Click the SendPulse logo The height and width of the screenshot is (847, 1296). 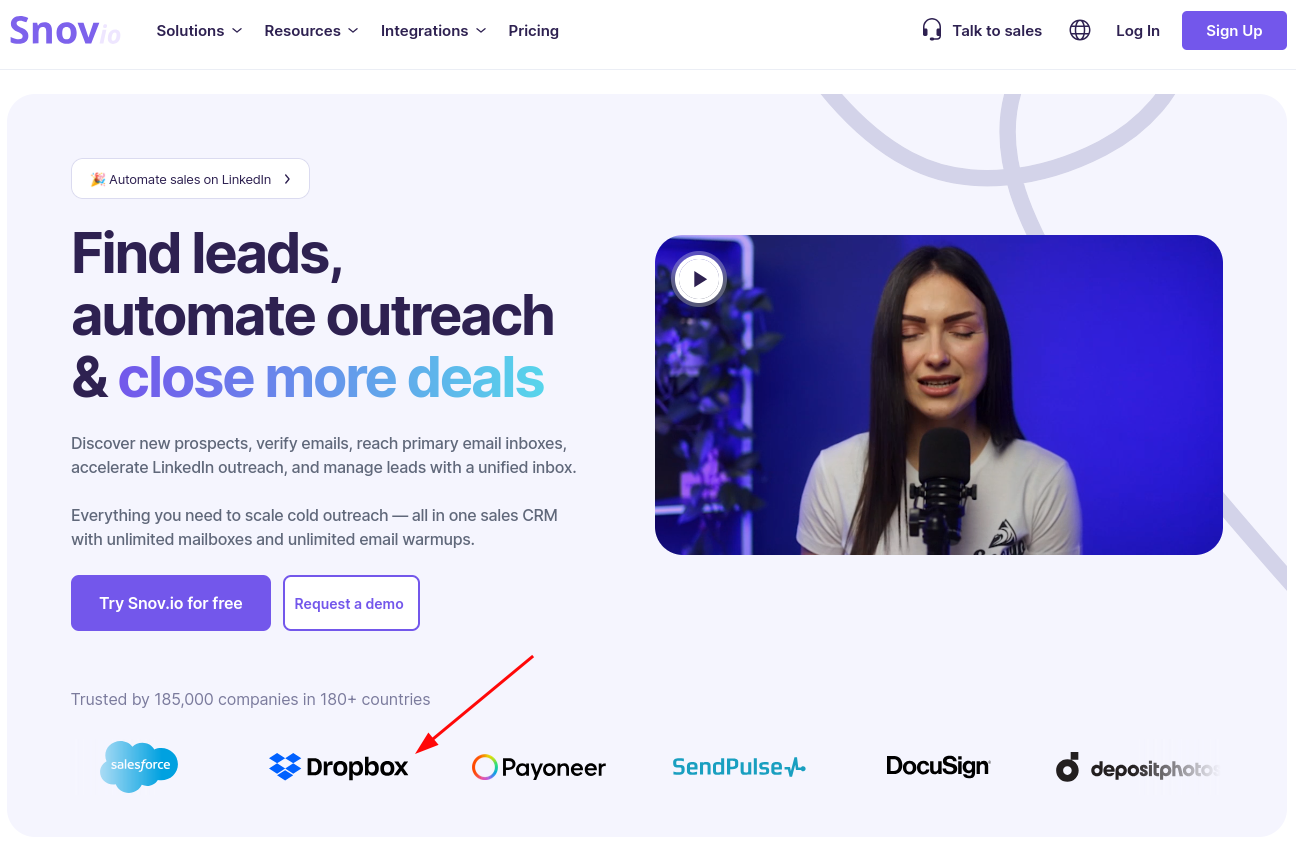739,767
